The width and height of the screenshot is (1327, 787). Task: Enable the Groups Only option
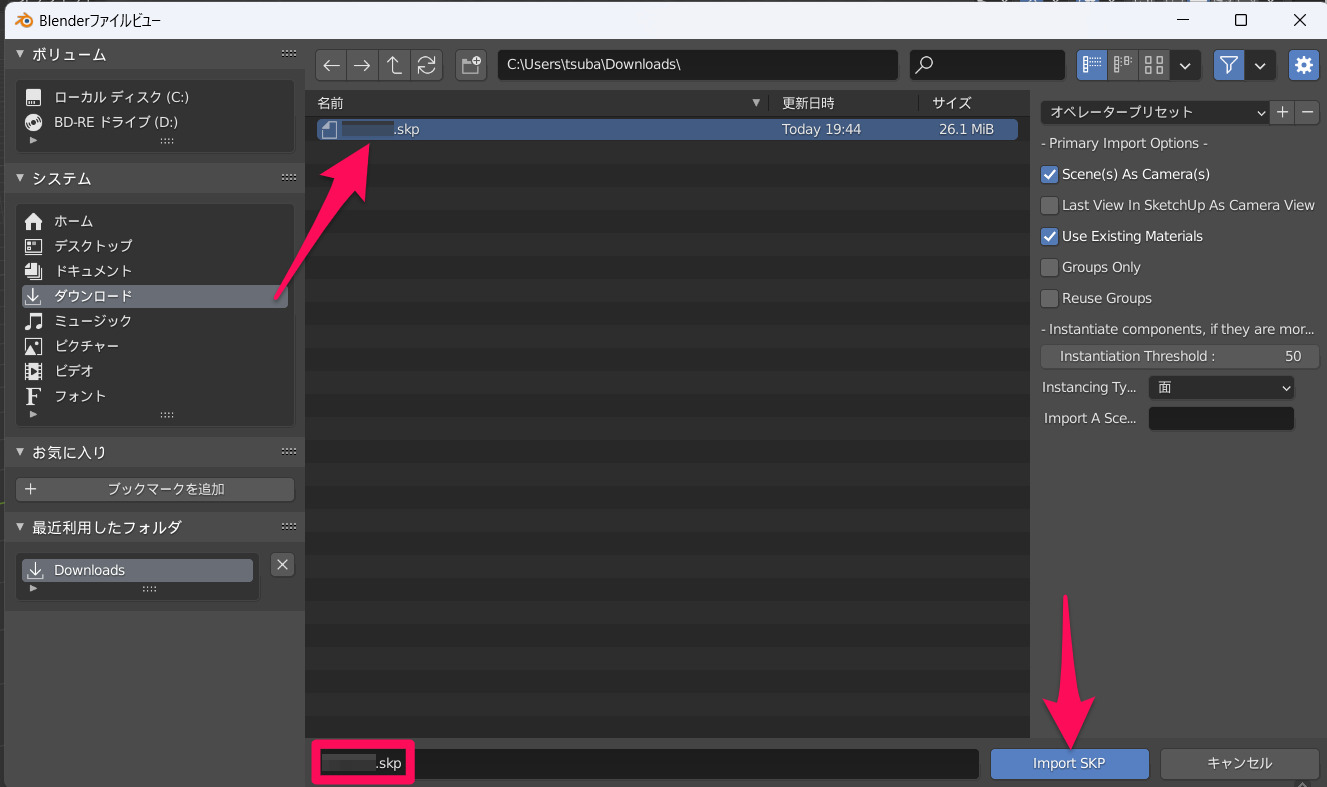(1049, 267)
